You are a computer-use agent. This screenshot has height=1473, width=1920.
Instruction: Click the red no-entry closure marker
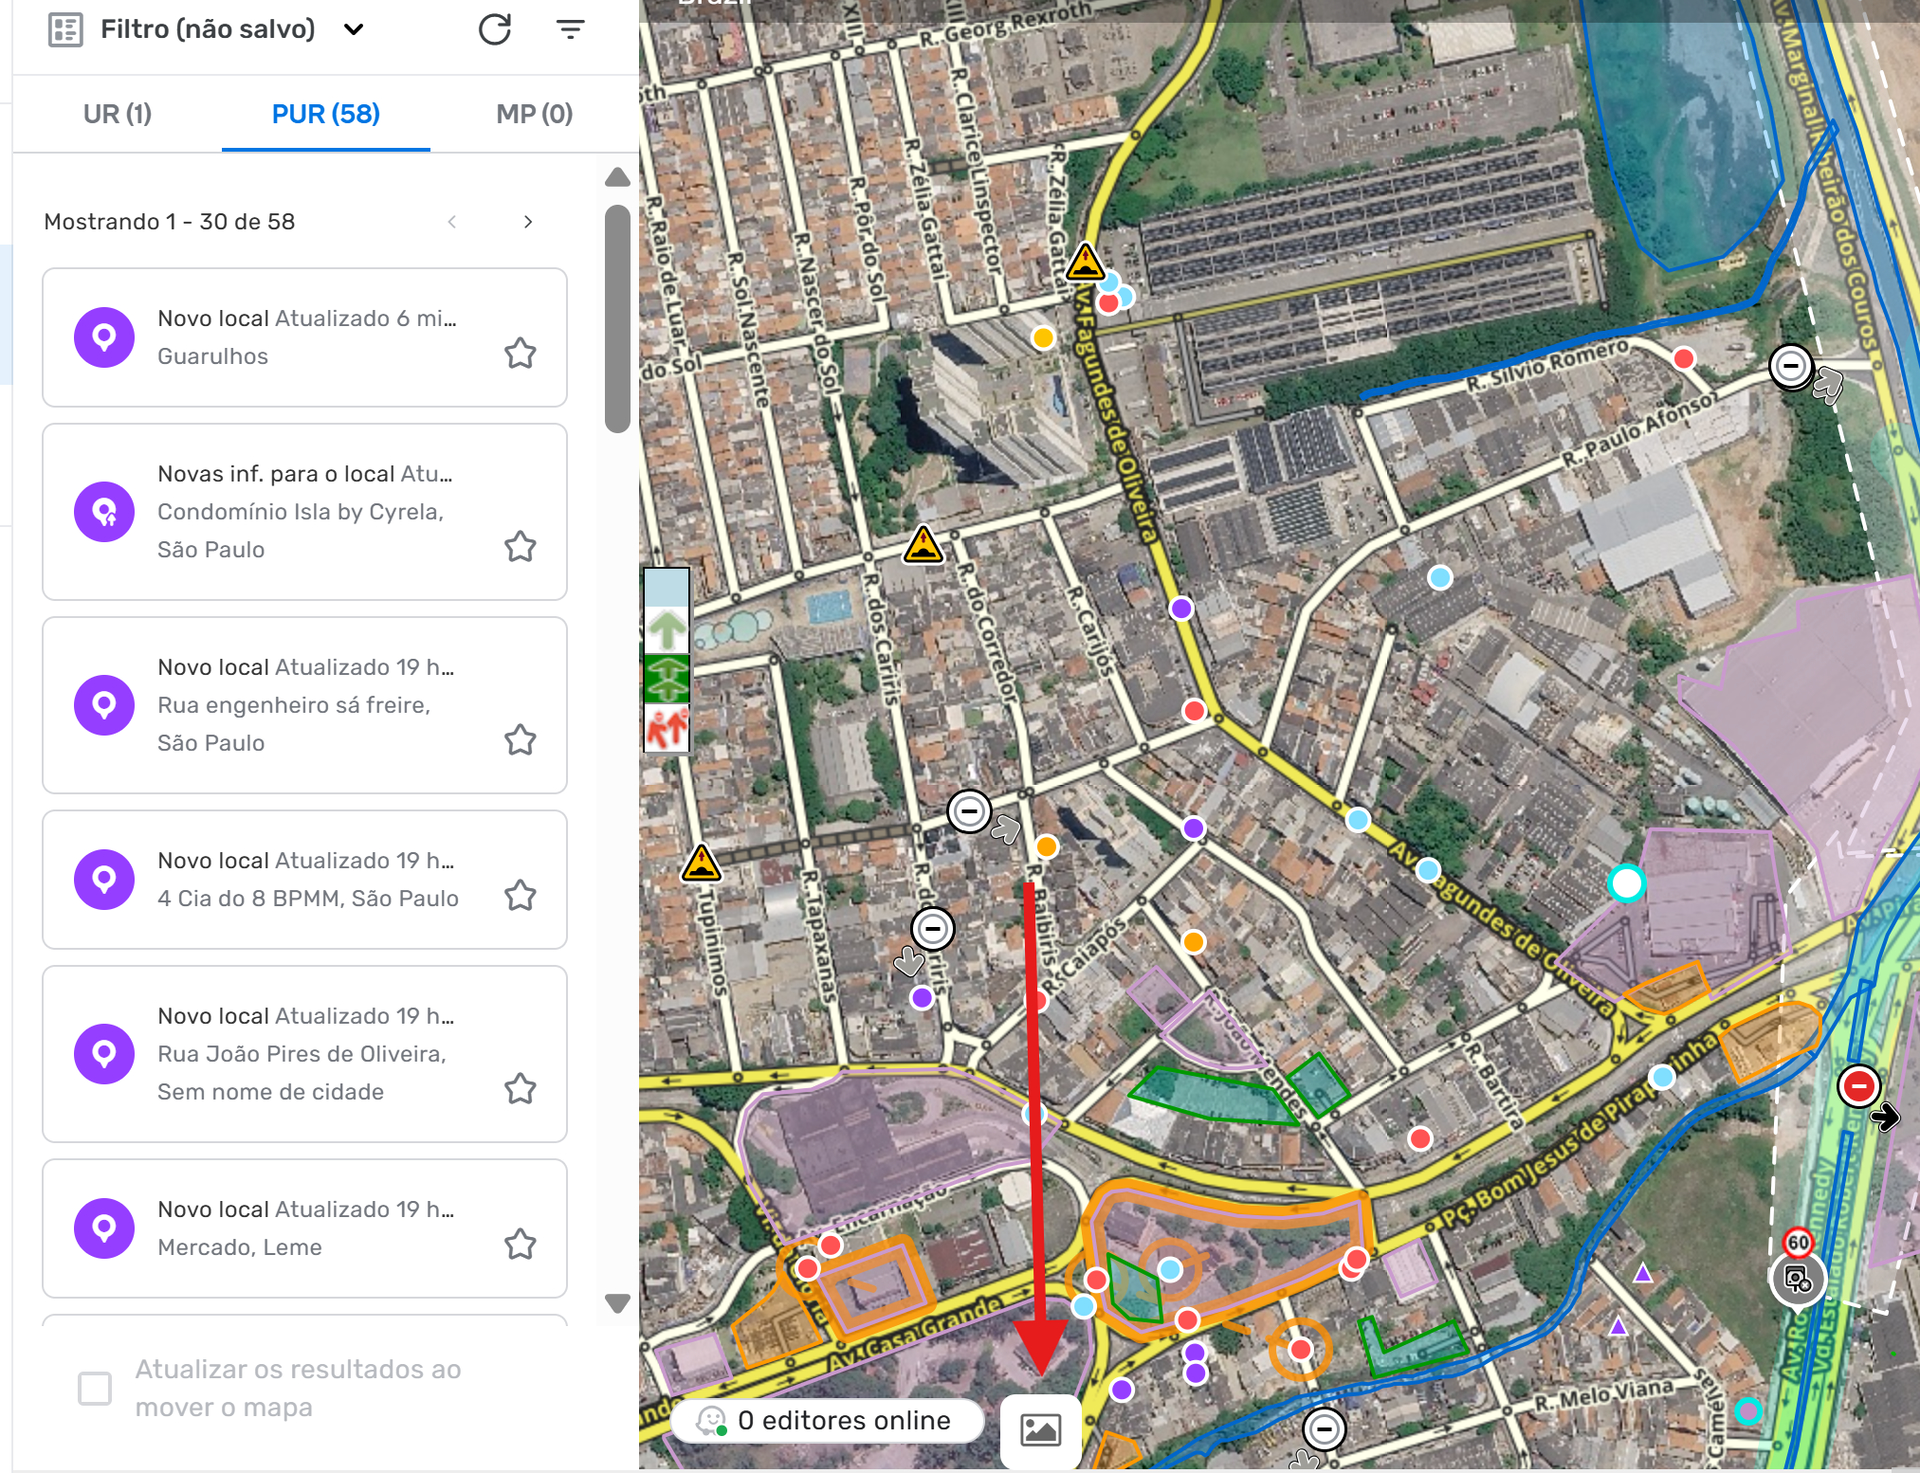1859,1086
